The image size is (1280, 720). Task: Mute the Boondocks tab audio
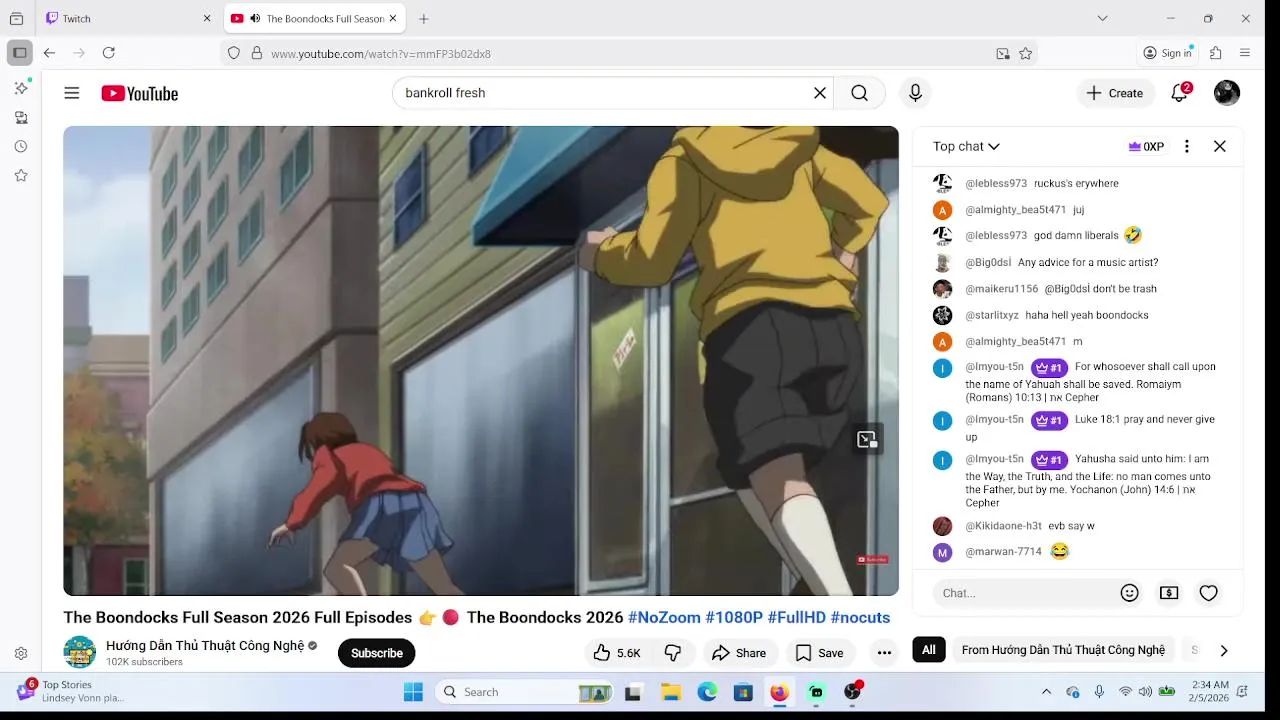(254, 19)
